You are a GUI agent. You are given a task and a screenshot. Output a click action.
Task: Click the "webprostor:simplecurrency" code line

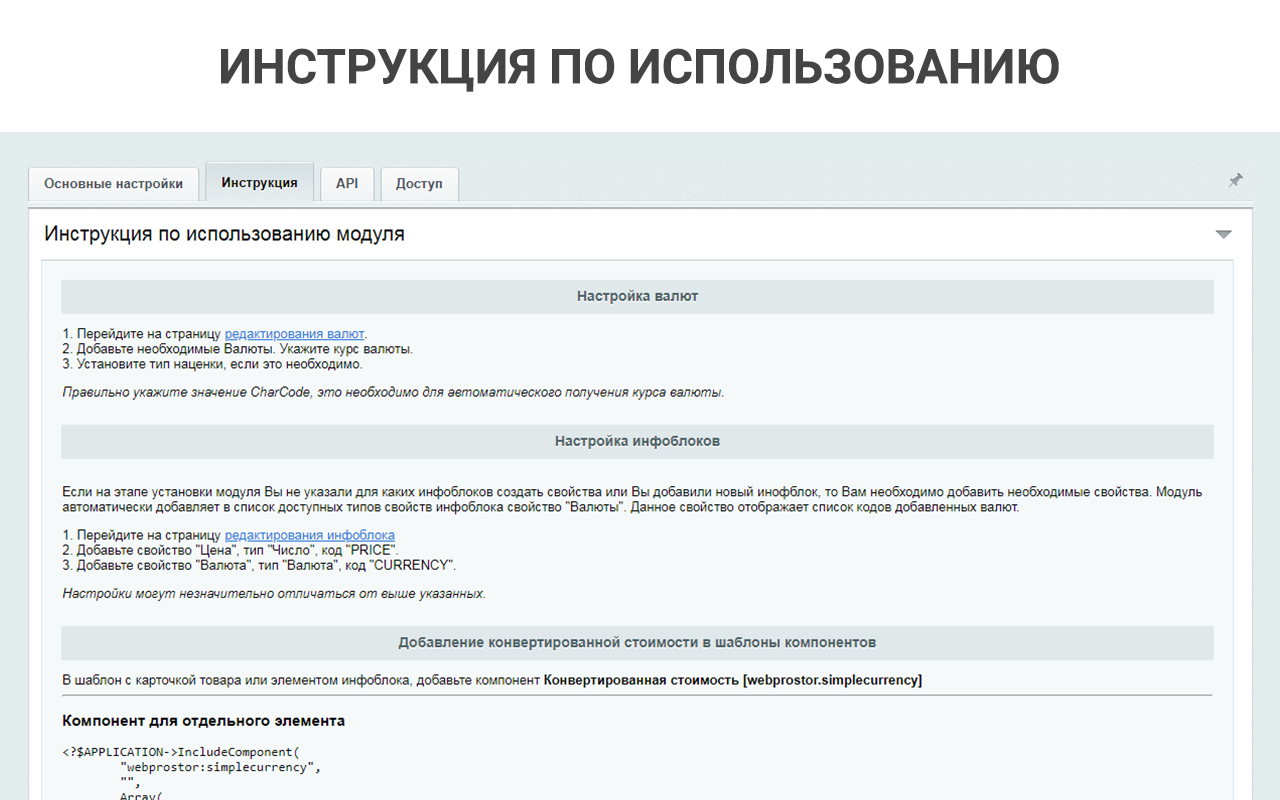[x=220, y=767]
